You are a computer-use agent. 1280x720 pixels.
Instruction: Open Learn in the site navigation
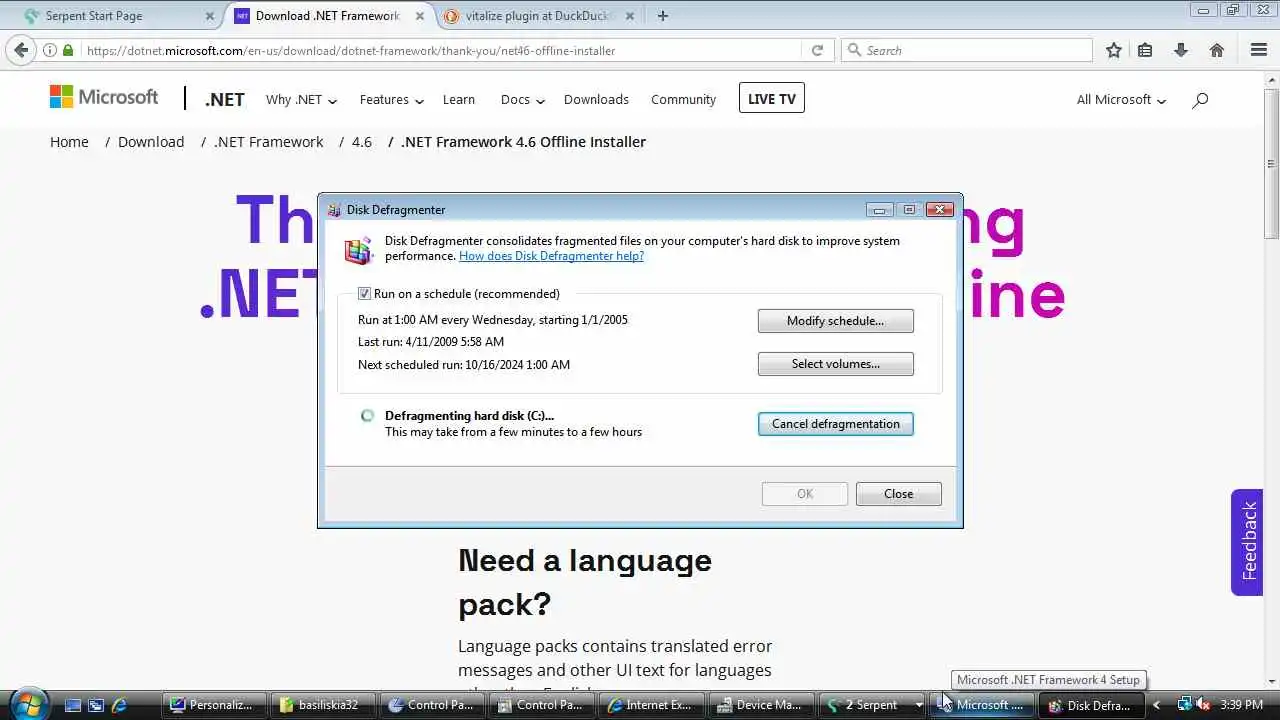[459, 100]
